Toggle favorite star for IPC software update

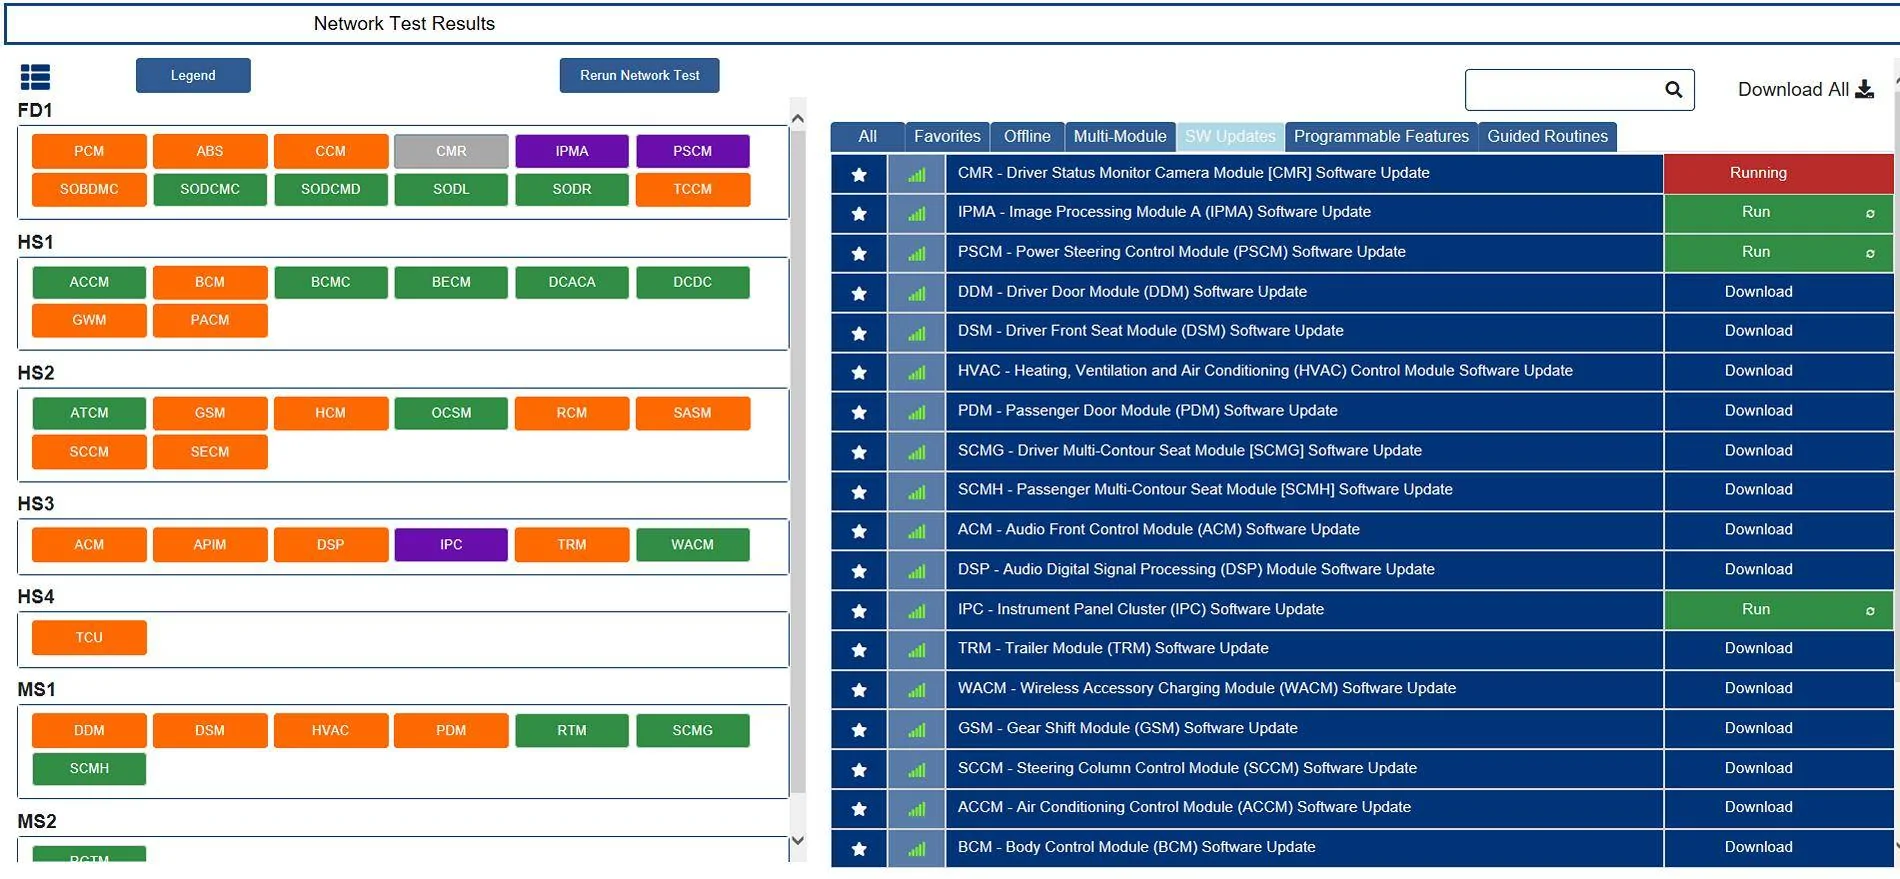858,611
